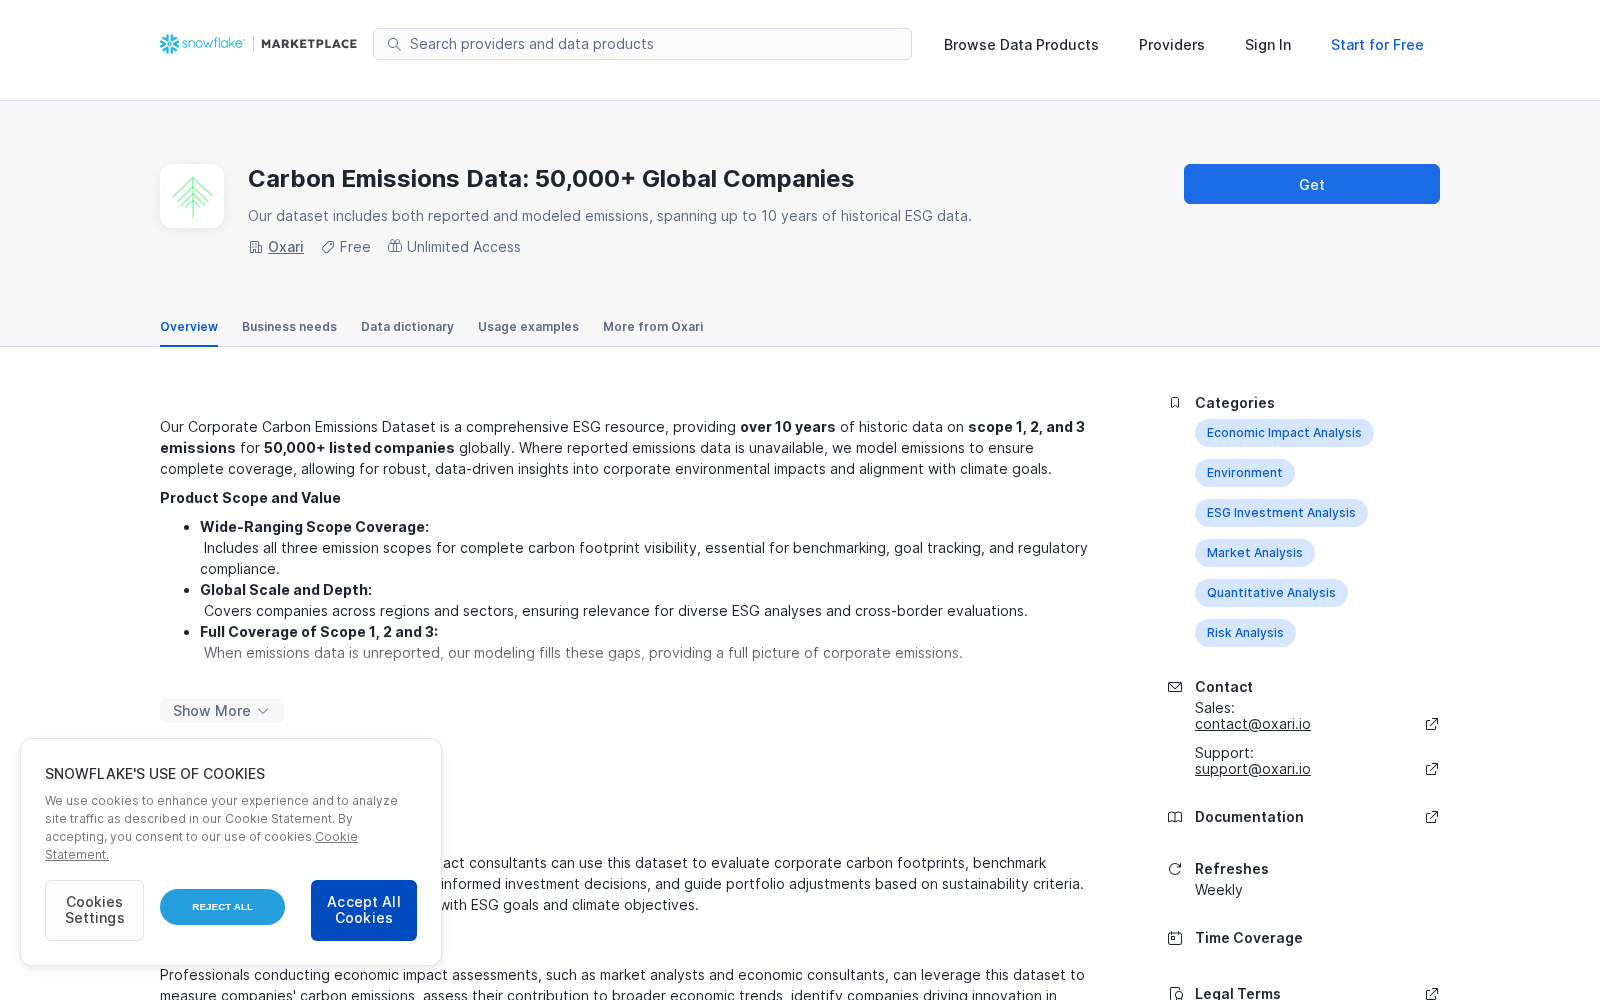Switch to Business needs tab
Viewport: 1600px width, 1000px height.
click(x=289, y=327)
